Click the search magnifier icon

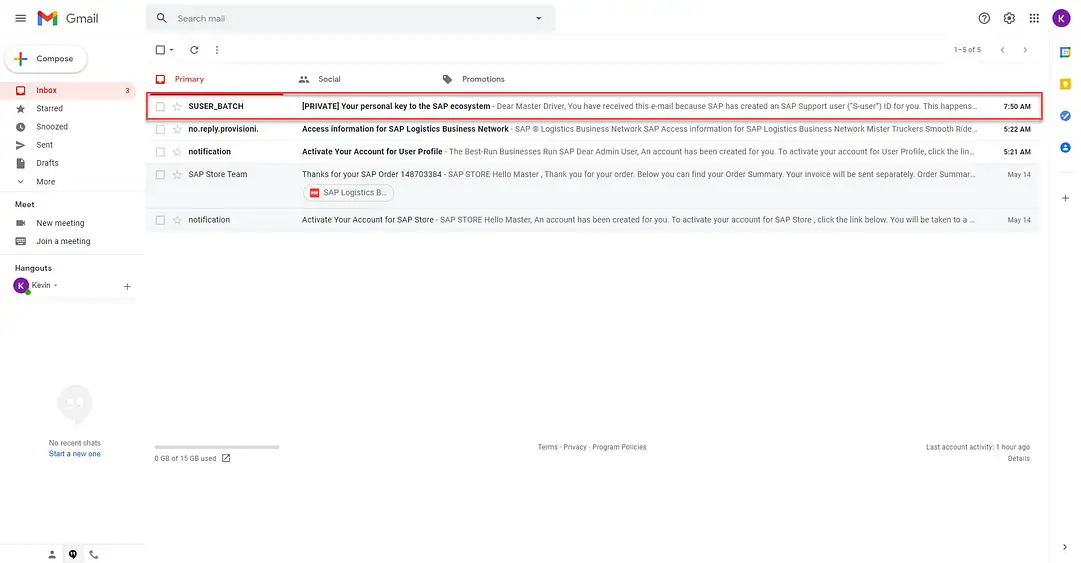[161, 19]
